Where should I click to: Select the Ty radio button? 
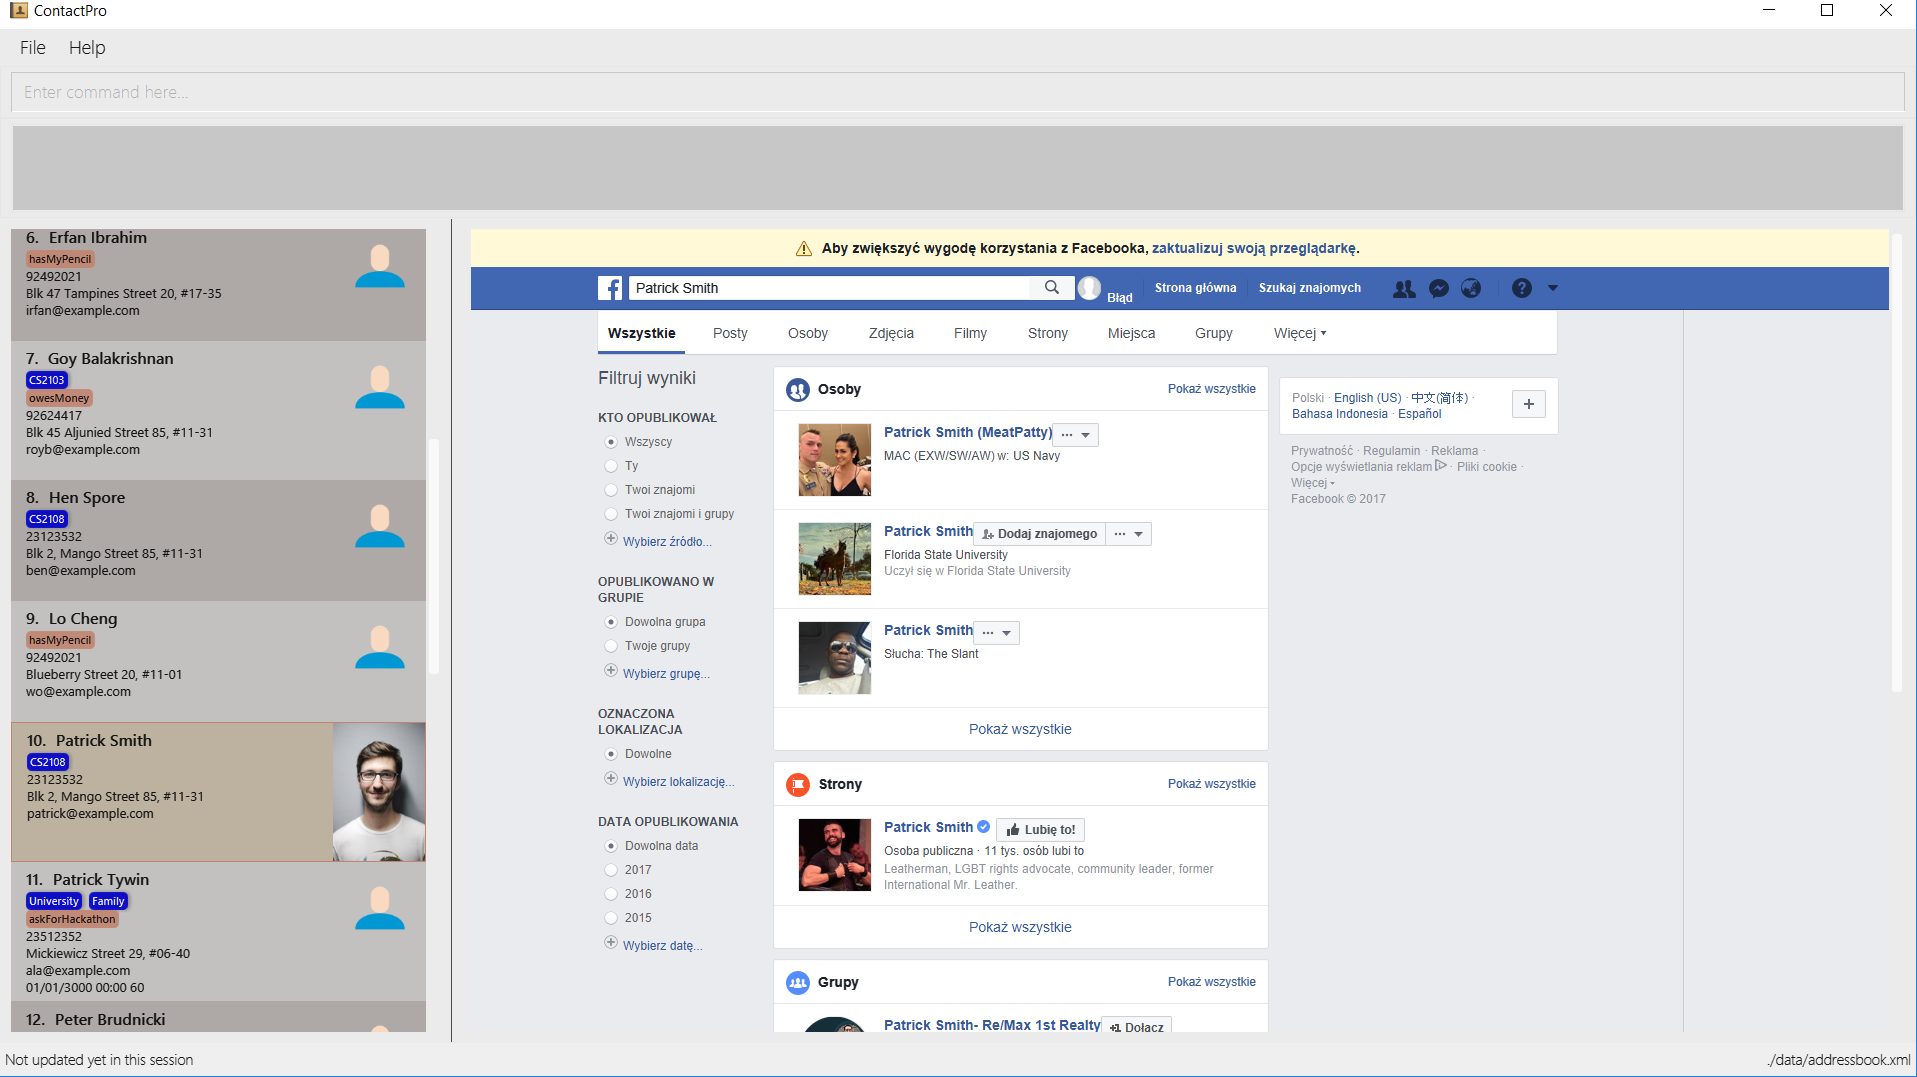[x=611, y=466]
